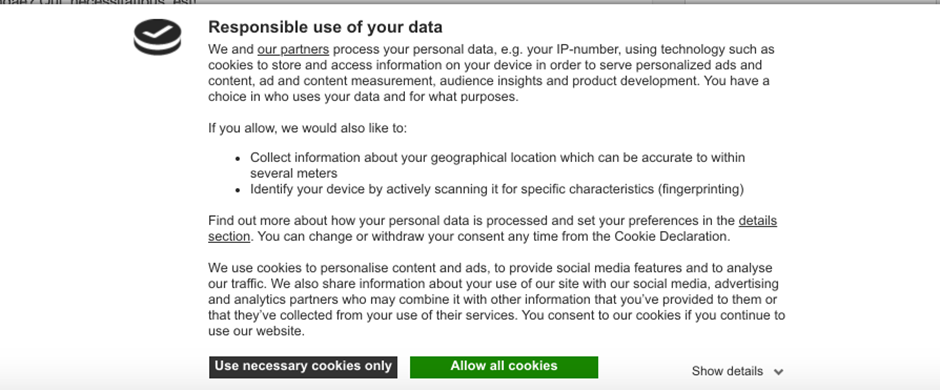Click the 'Find out more' paragraph text
Screen dimensions: 940x390
click(x=492, y=228)
